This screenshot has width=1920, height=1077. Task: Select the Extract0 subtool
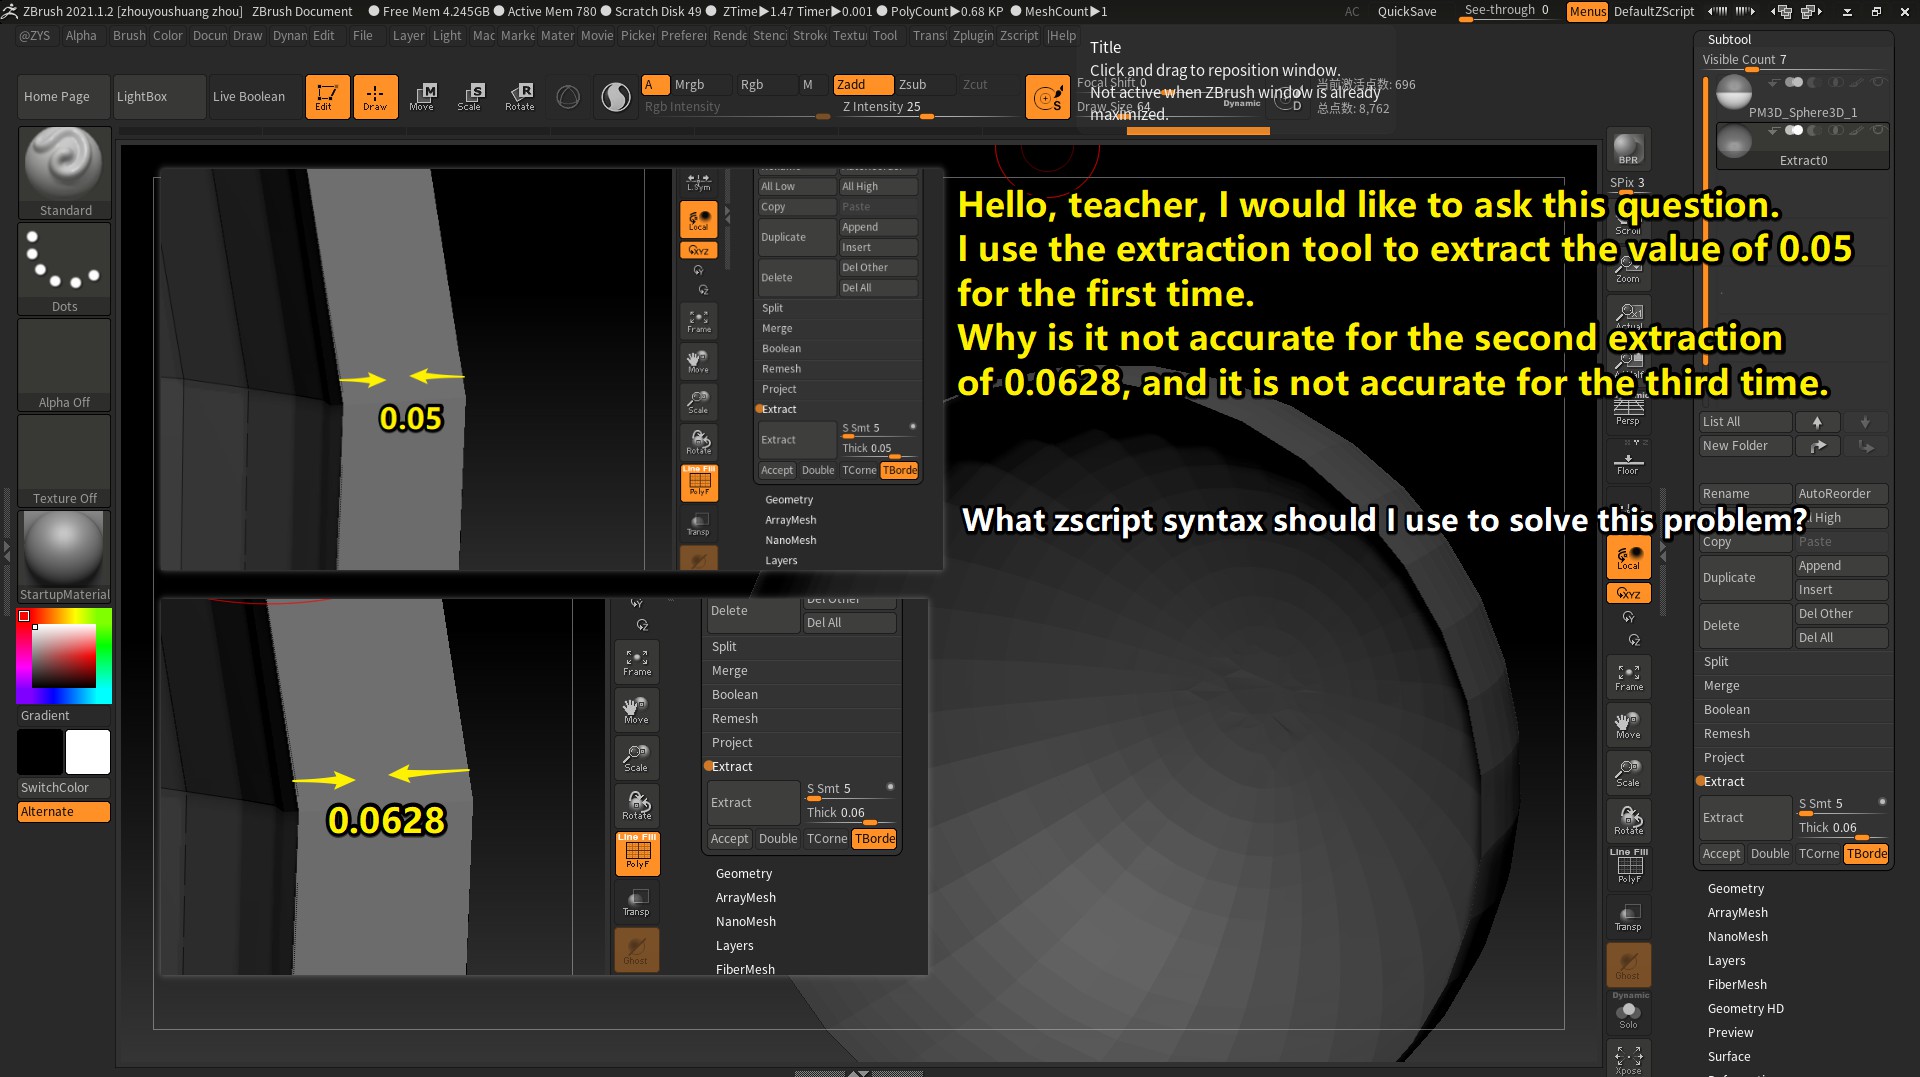pyautogui.click(x=1802, y=147)
